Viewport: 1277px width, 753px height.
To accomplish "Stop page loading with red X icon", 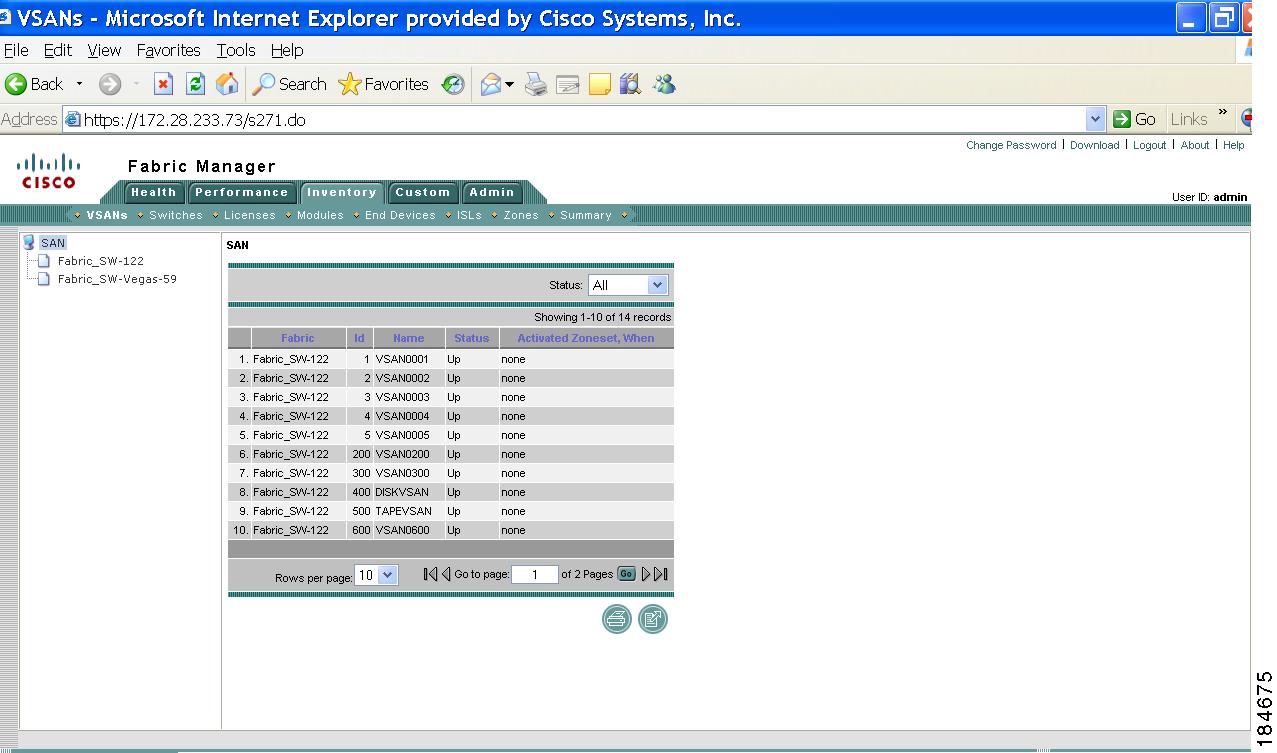I will [164, 84].
